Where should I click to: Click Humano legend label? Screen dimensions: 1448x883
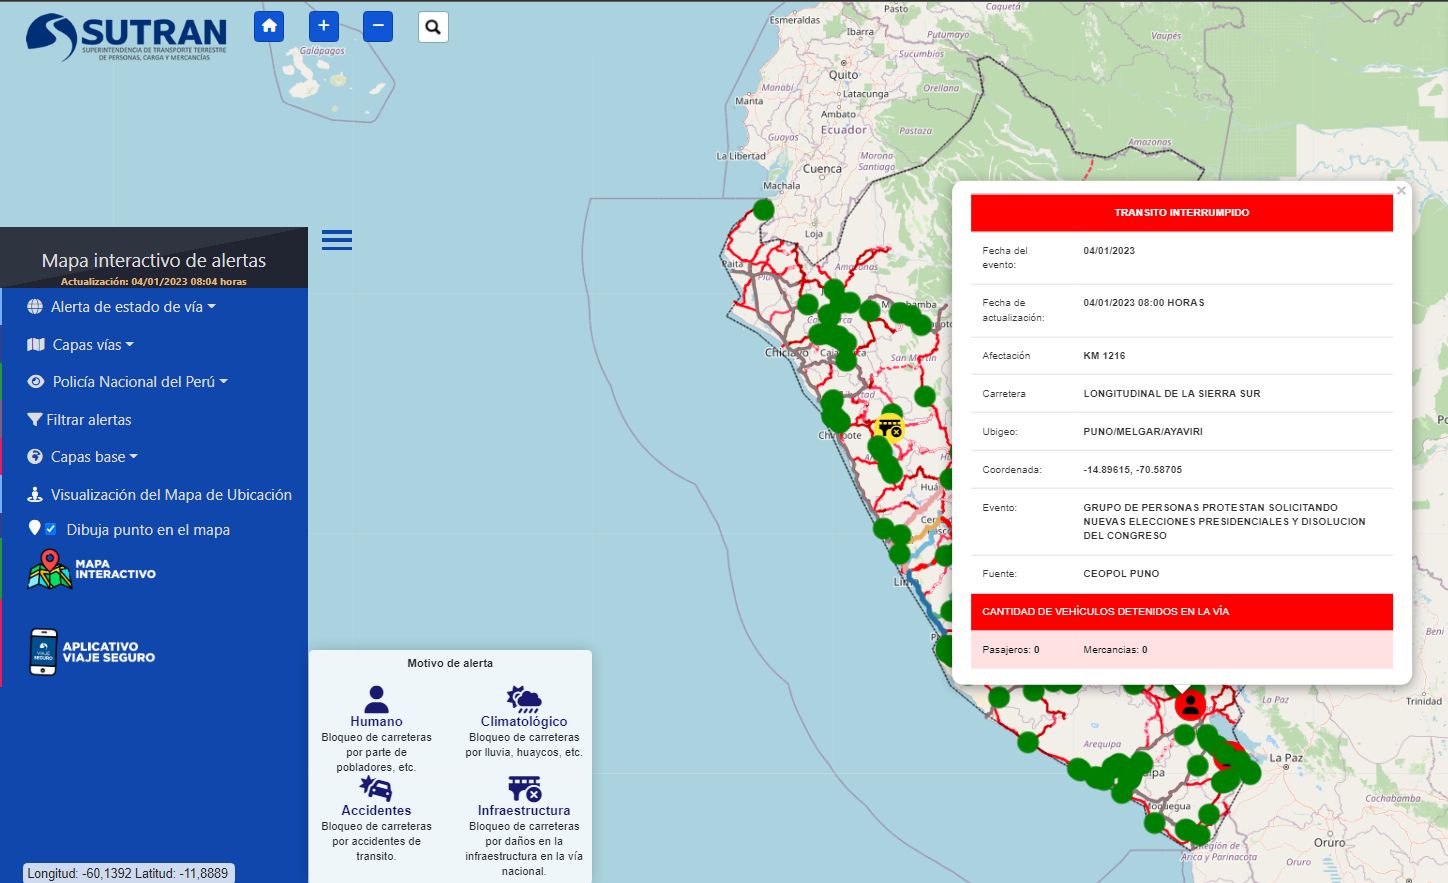(x=376, y=721)
